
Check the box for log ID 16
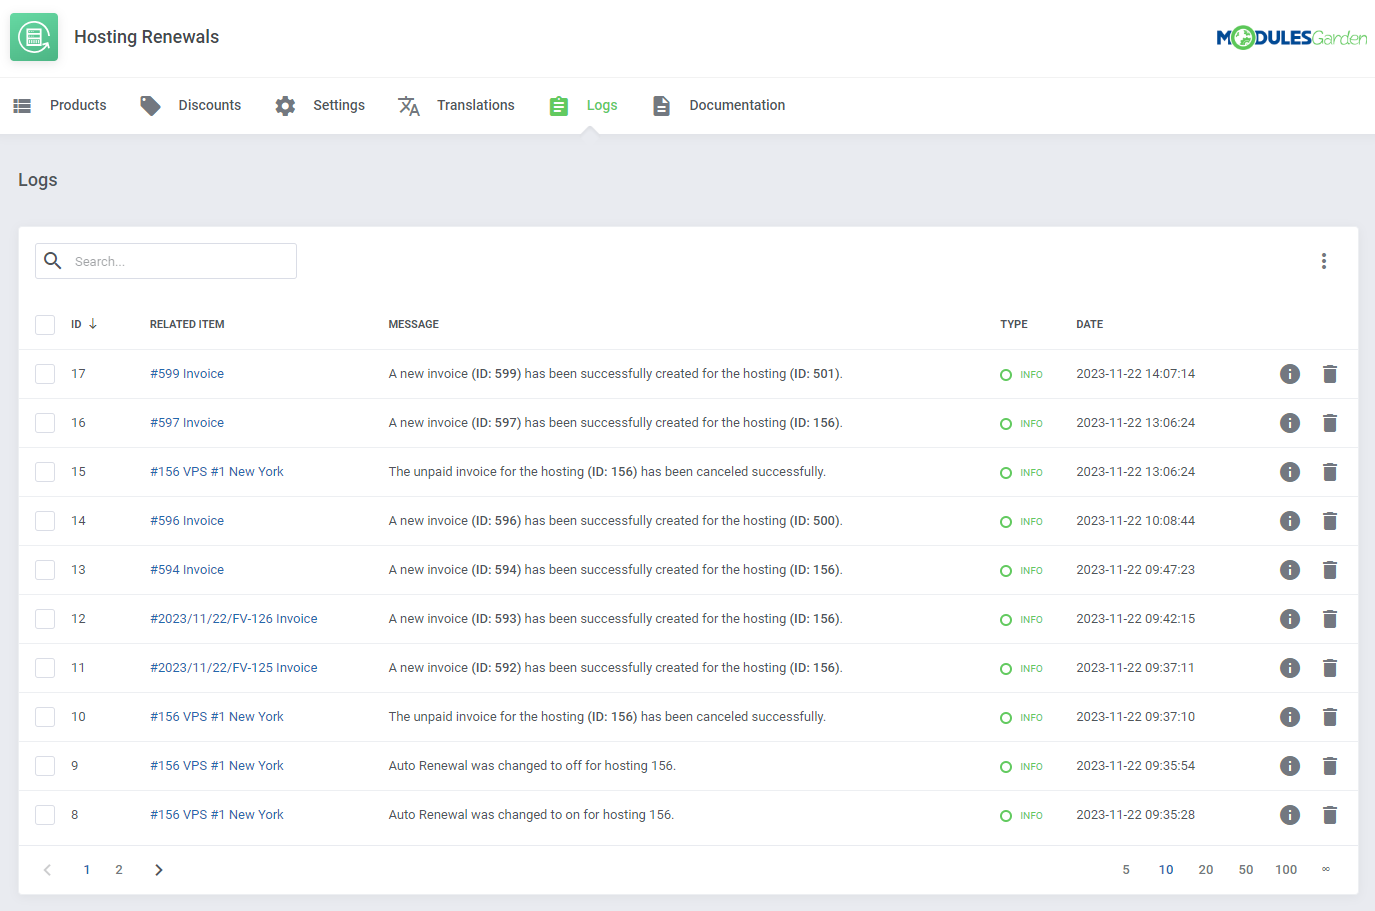(45, 423)
